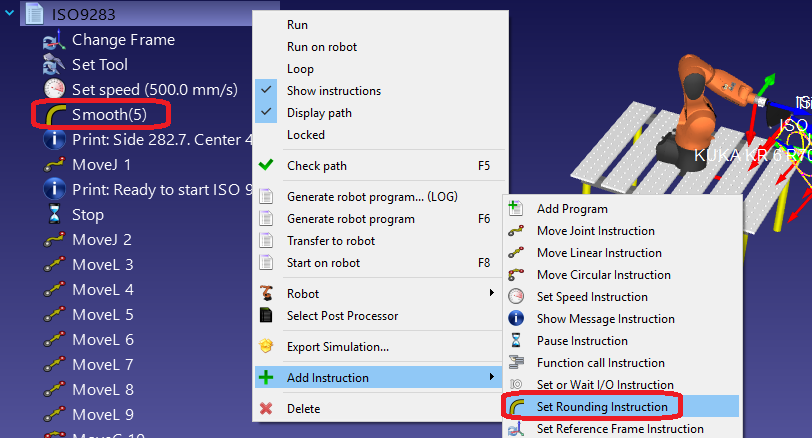Toggle the Show instructions checkmark

click(x=266, y=91)
